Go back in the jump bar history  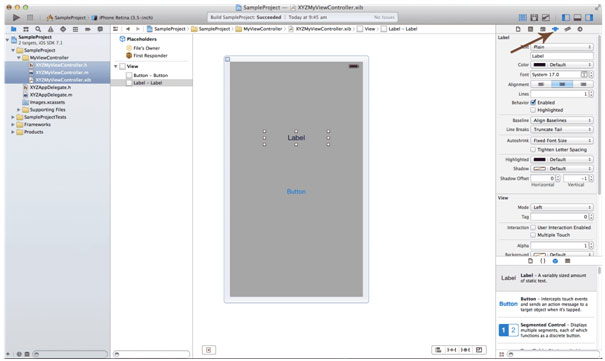pos(128,29)
